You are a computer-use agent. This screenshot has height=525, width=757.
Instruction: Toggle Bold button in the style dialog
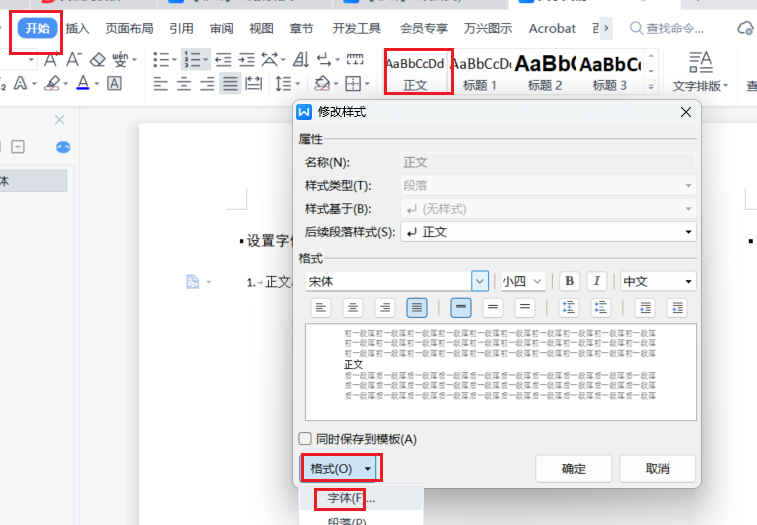[570, 281]
